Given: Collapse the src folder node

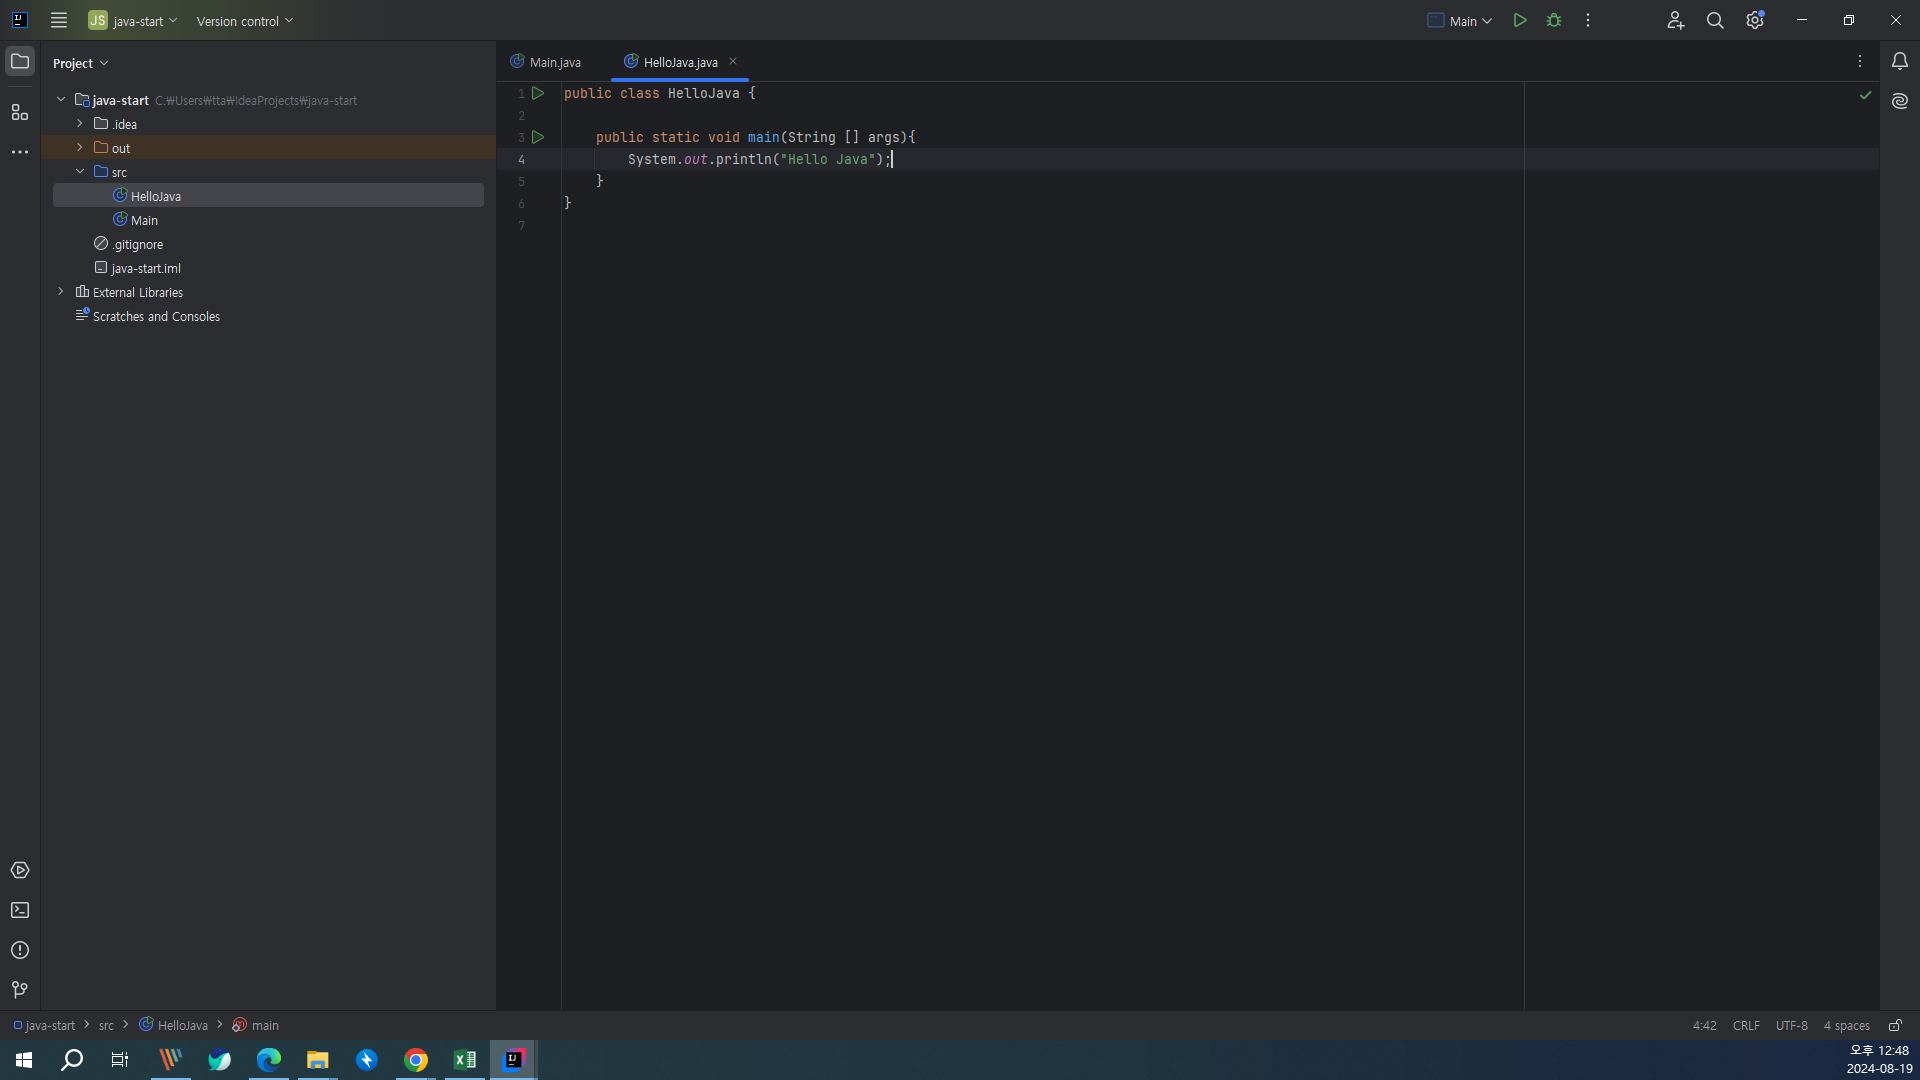Looking at the screenshot, I should click(80, 172).
